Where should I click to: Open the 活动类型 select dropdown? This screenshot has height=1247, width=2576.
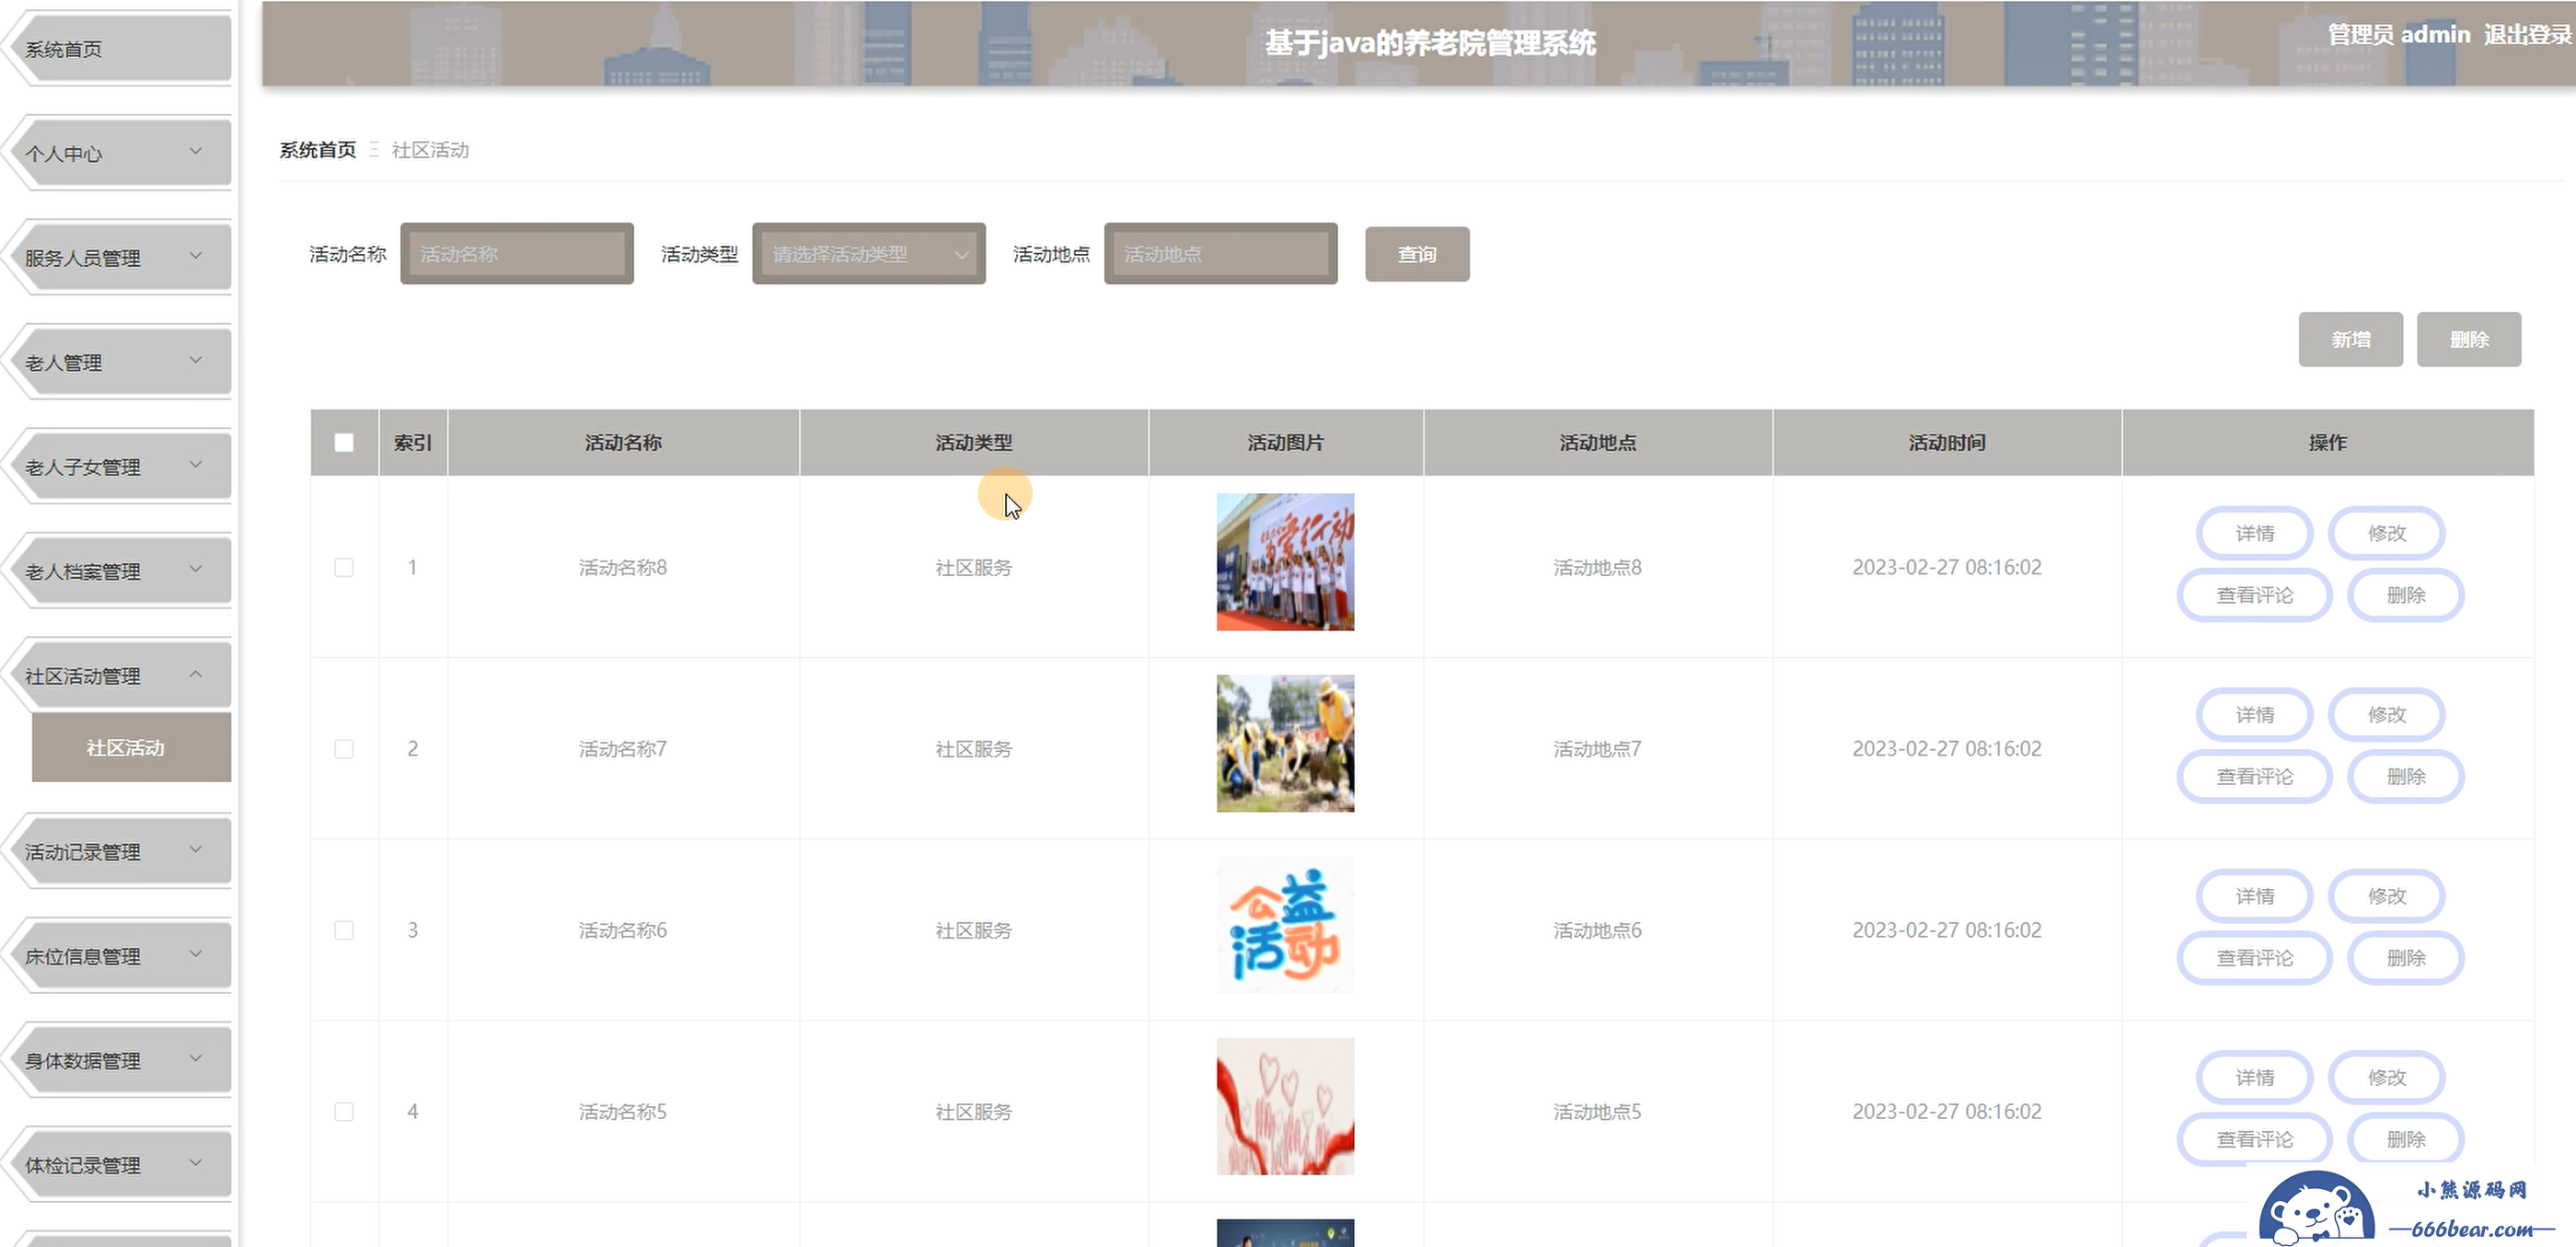point(868,254)
